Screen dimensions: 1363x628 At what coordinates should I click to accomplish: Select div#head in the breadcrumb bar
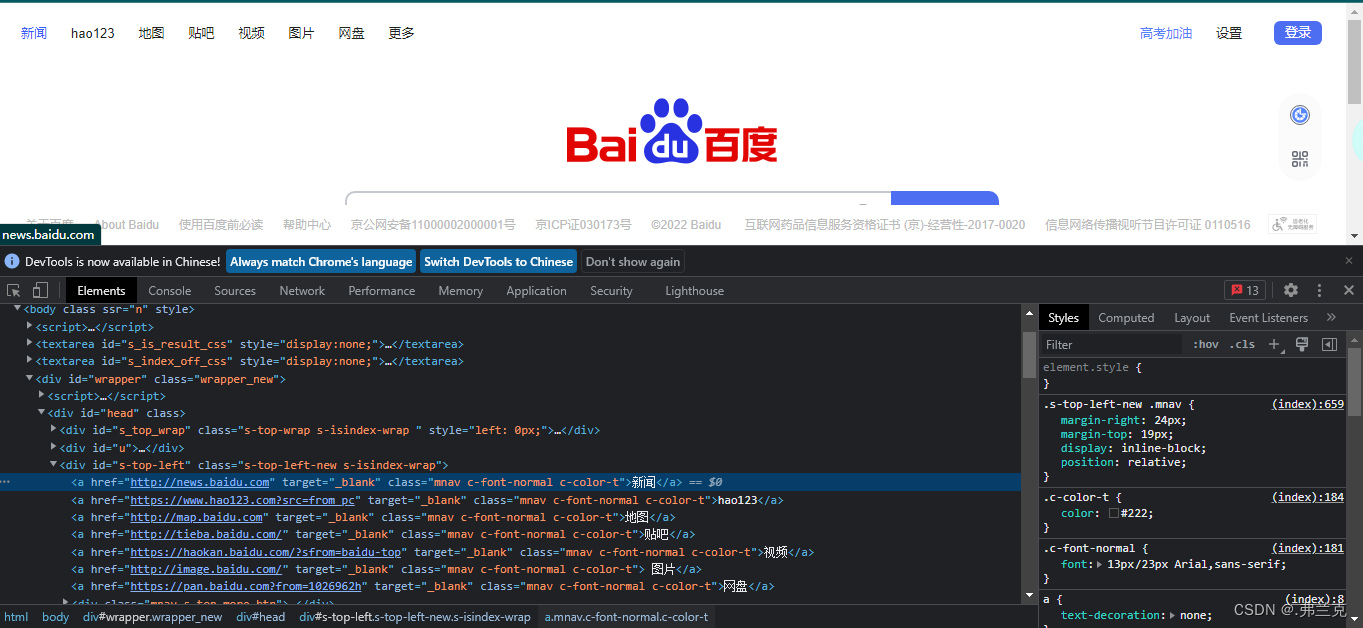261,617
